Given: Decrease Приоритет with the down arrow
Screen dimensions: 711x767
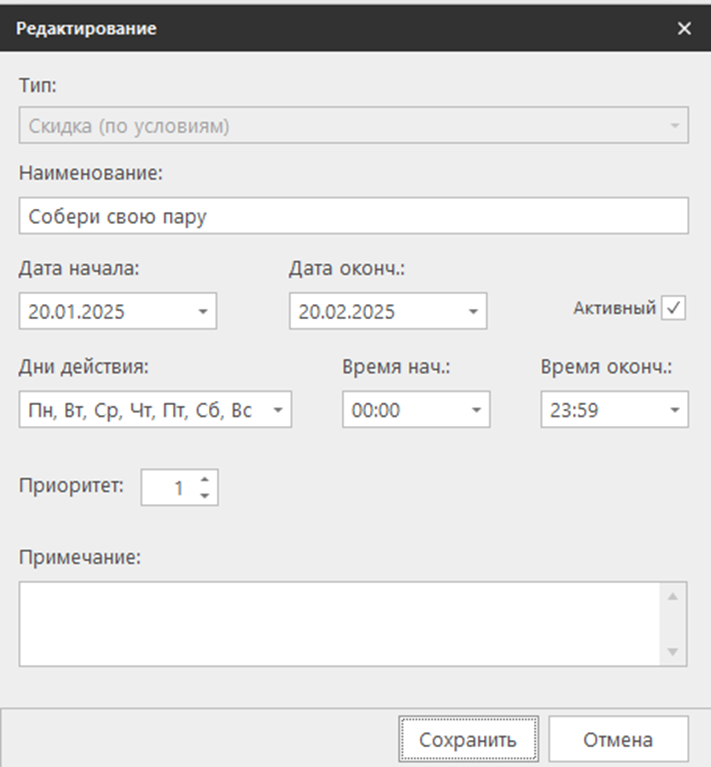Looking at the screenshot, I should click(205, 495).
